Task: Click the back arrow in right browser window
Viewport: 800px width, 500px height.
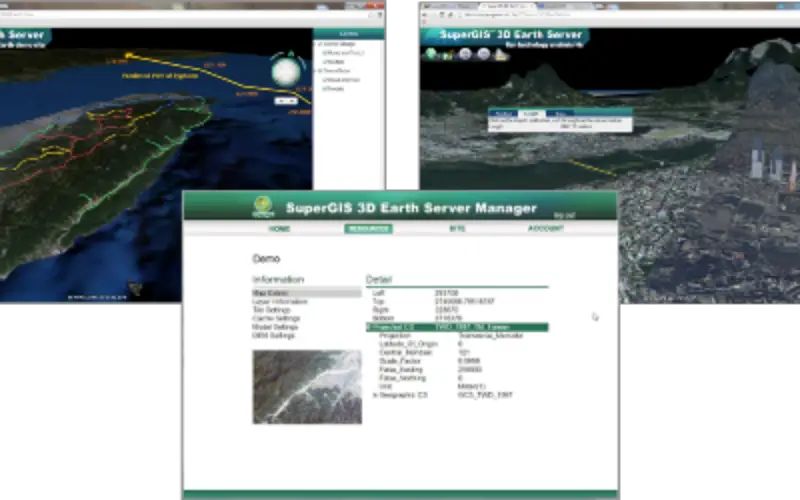Action: (x=424, y=15)
